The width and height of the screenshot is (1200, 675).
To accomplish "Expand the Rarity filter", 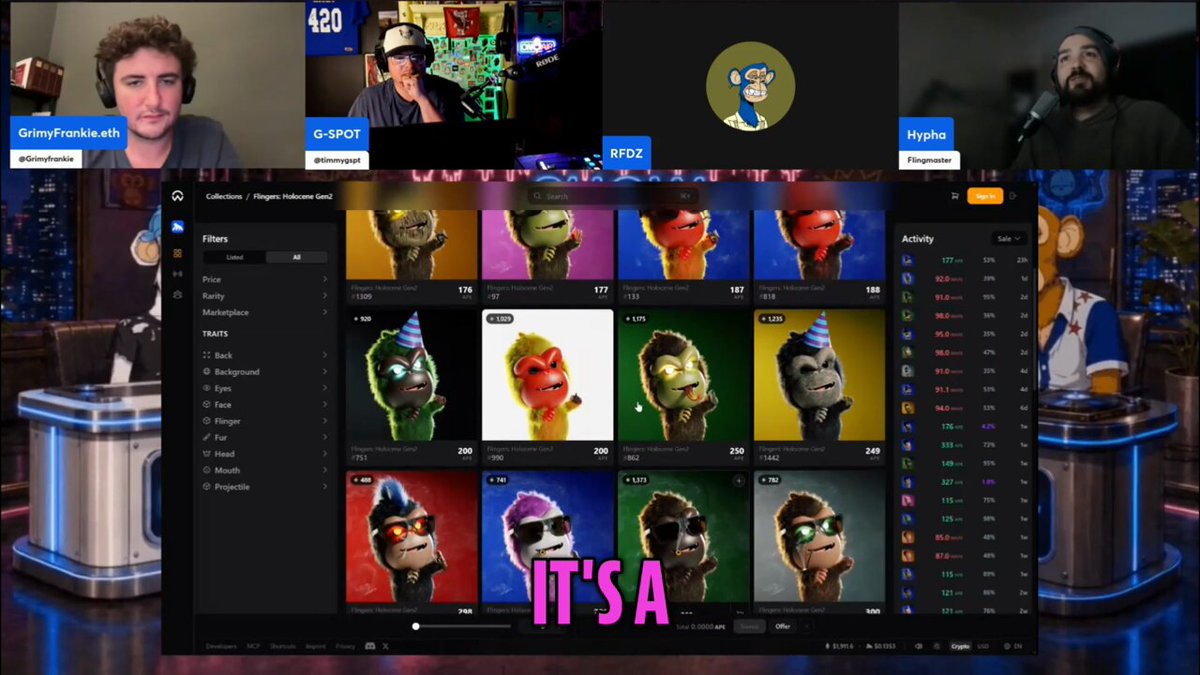I will (265, 296).
